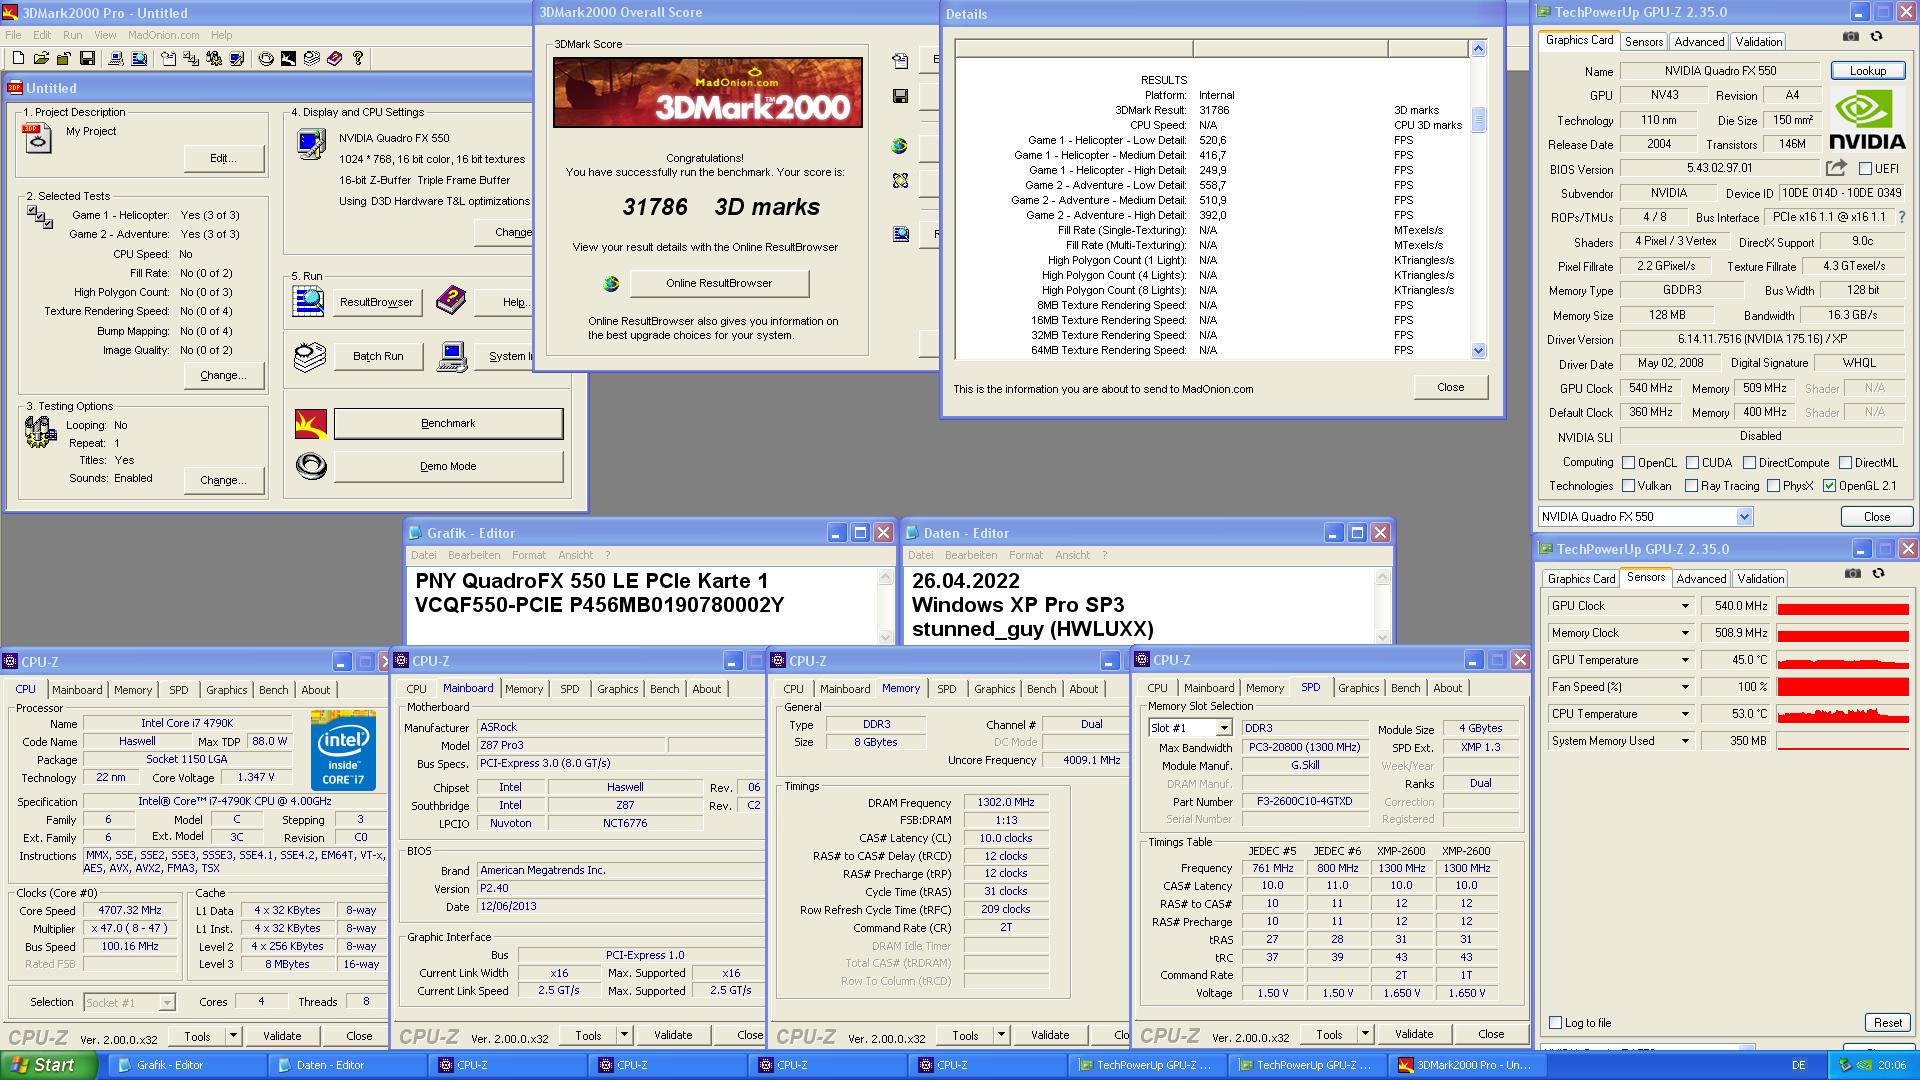Toggle Ray Tracing checkbox
The height and width of the screenshot is (1080, 1920).
pos(1691,486)
